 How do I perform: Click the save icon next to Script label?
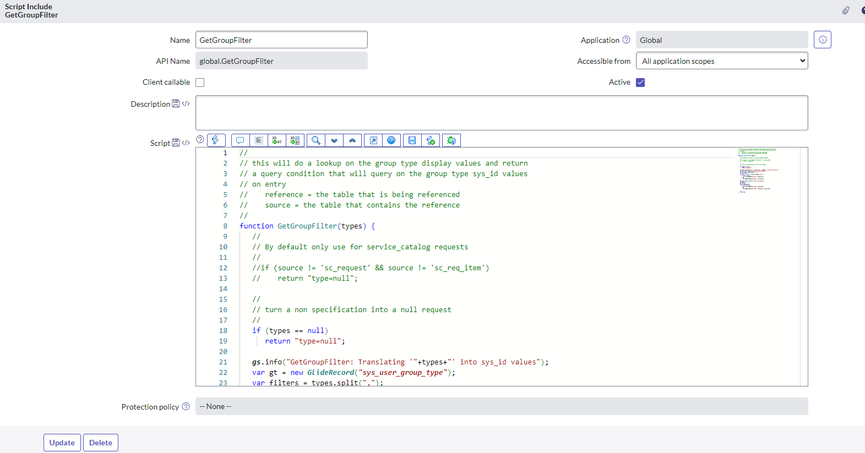tap(175, 142)
